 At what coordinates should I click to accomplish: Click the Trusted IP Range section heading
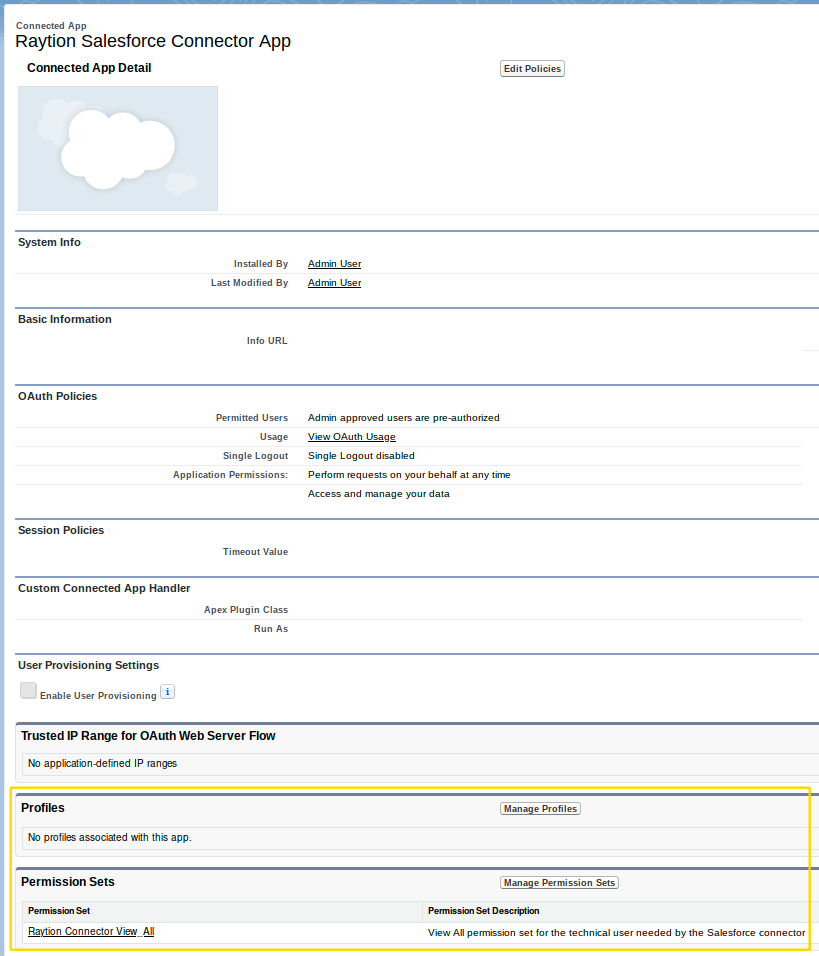point(148,736)
